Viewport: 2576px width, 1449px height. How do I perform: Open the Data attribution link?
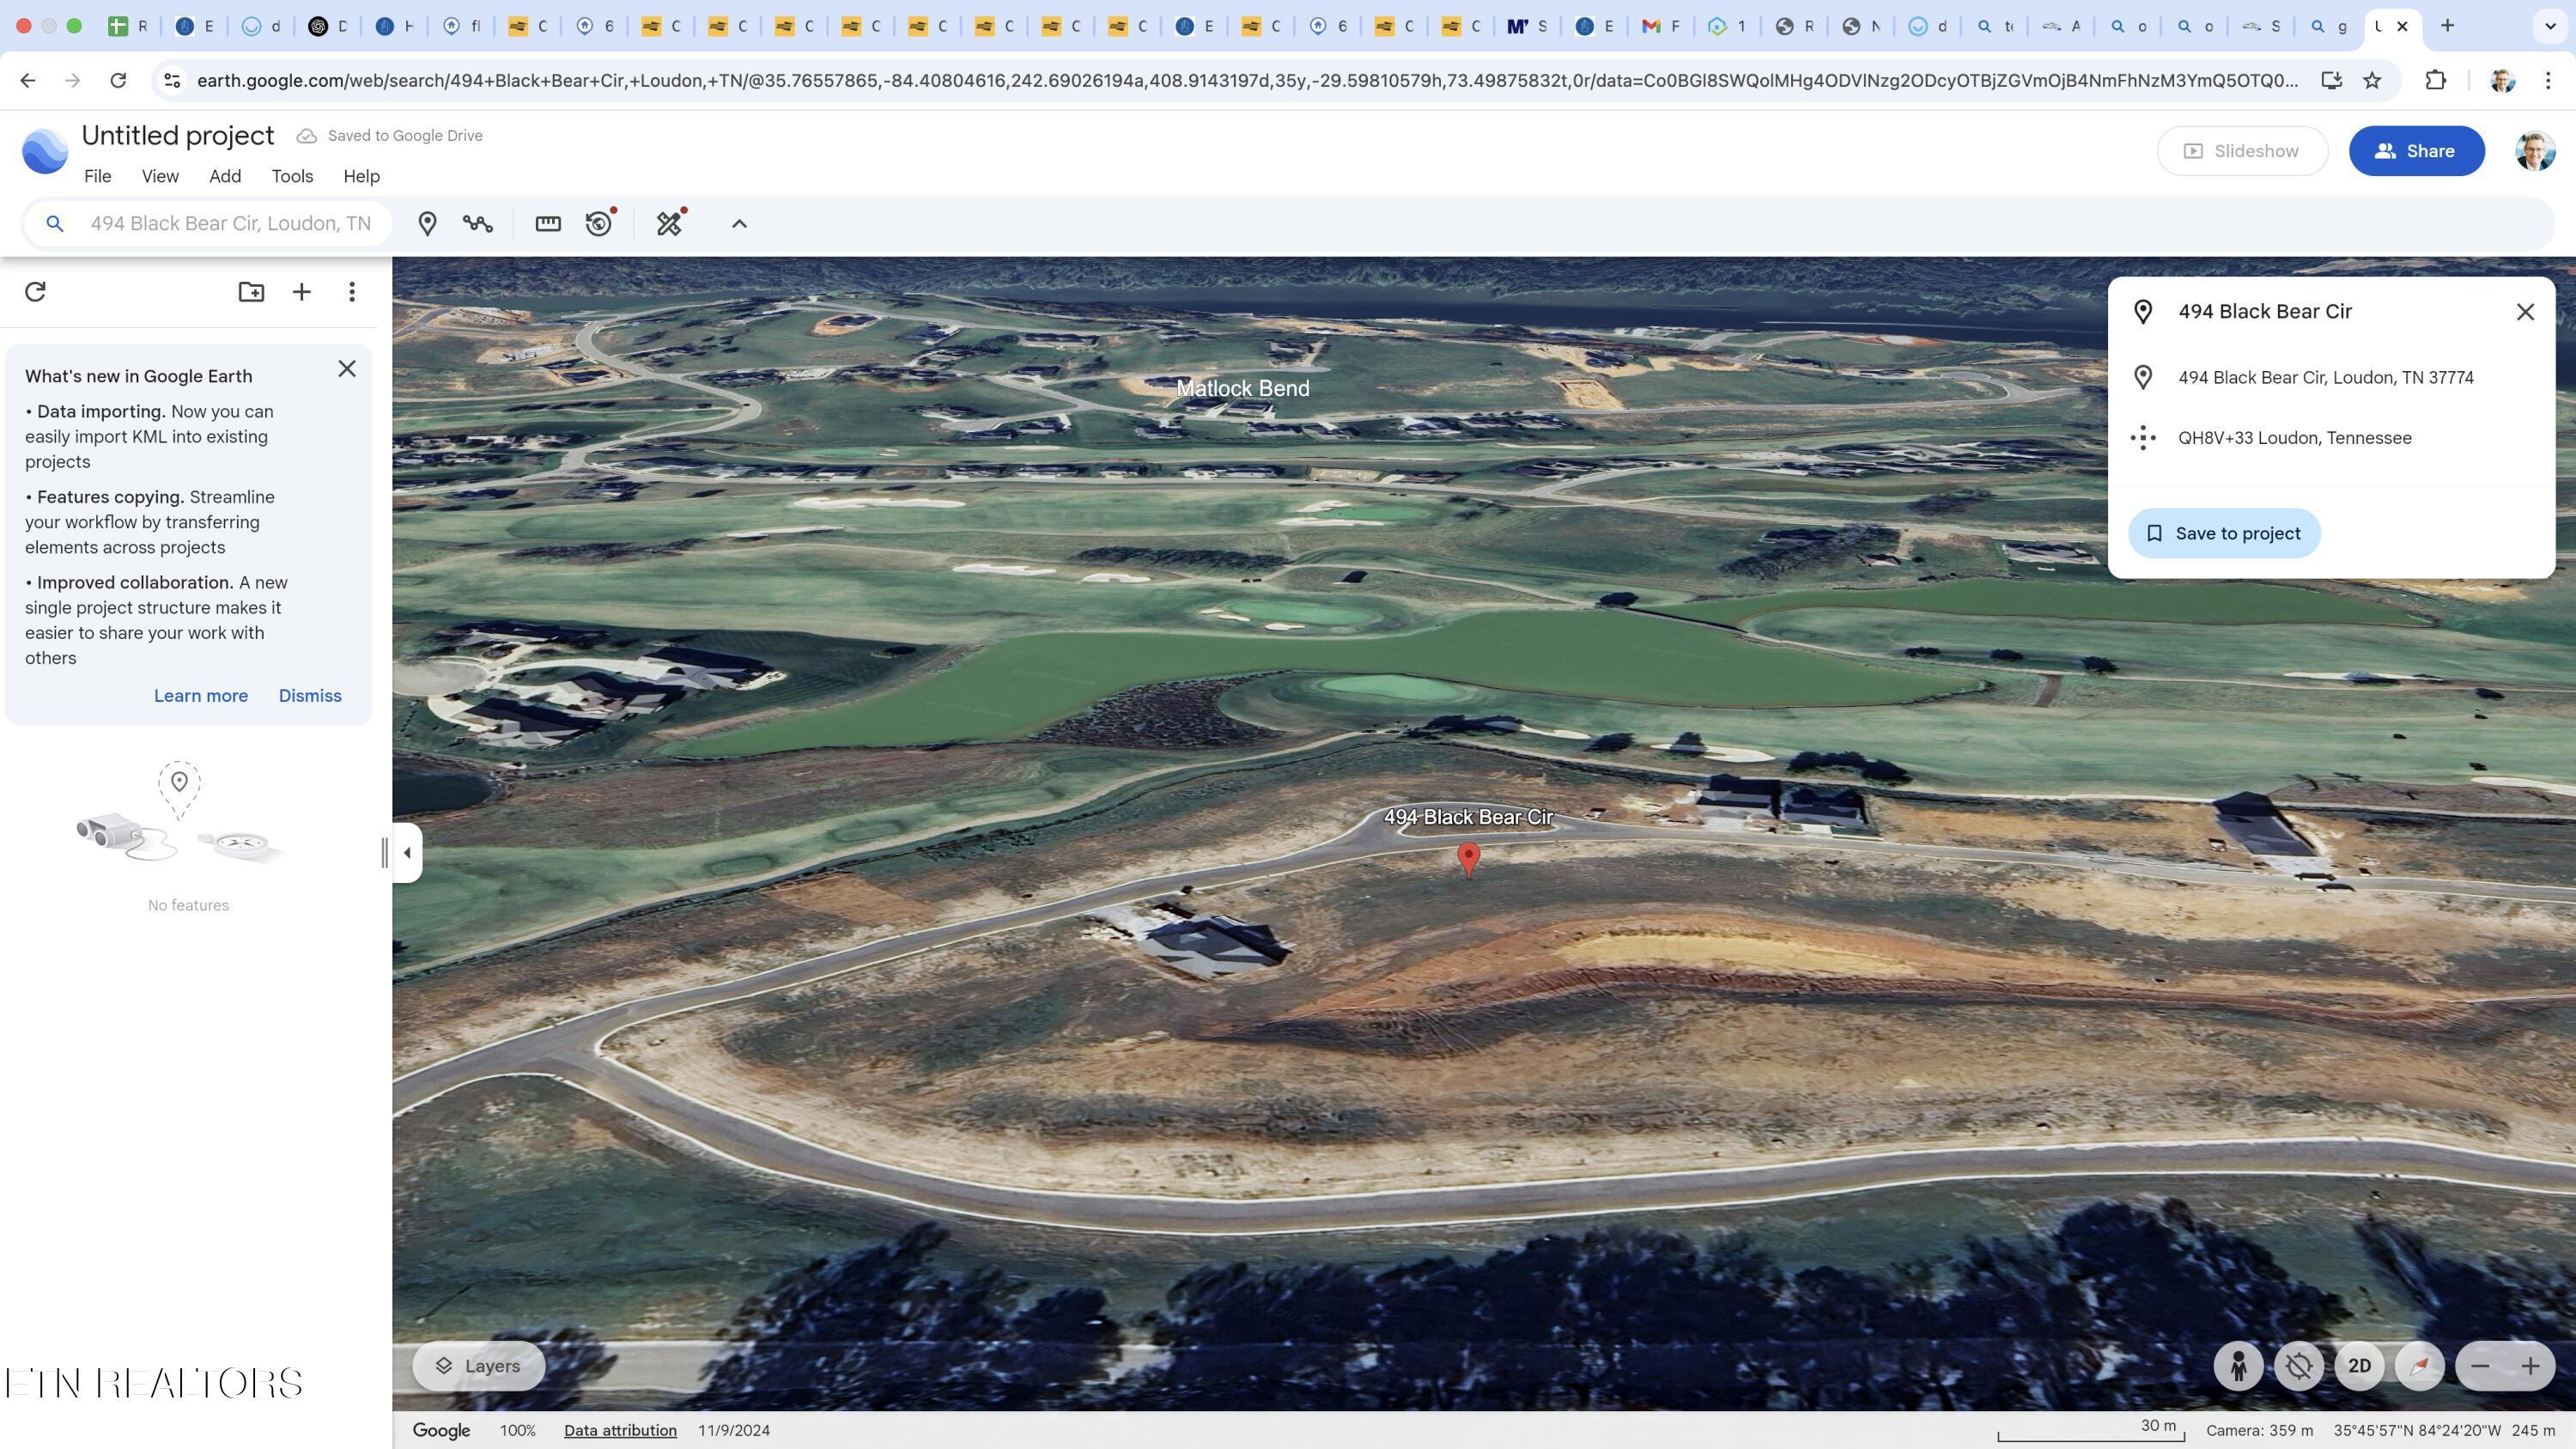coord(620,1430)
